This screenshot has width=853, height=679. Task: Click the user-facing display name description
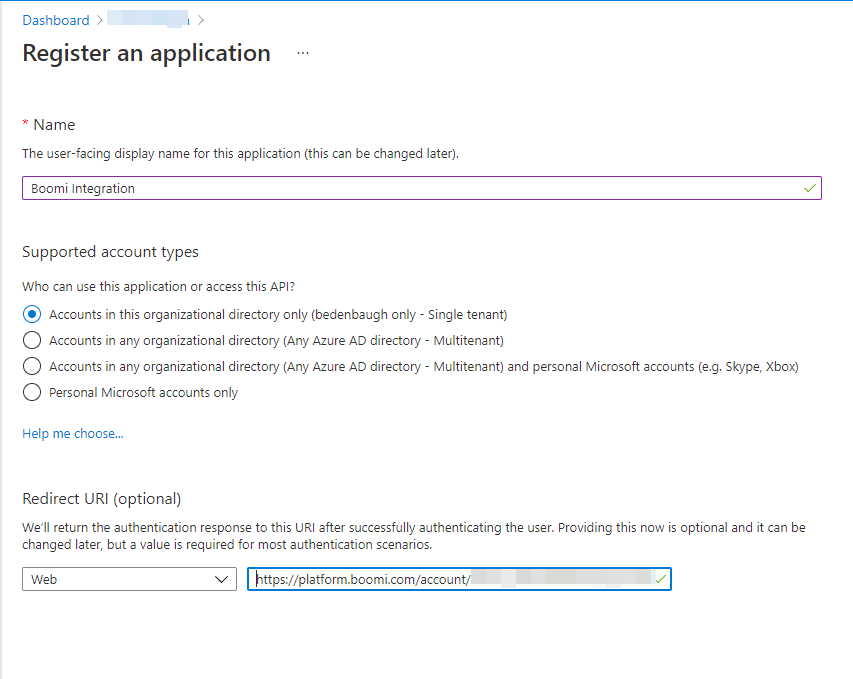click(240, 154)
